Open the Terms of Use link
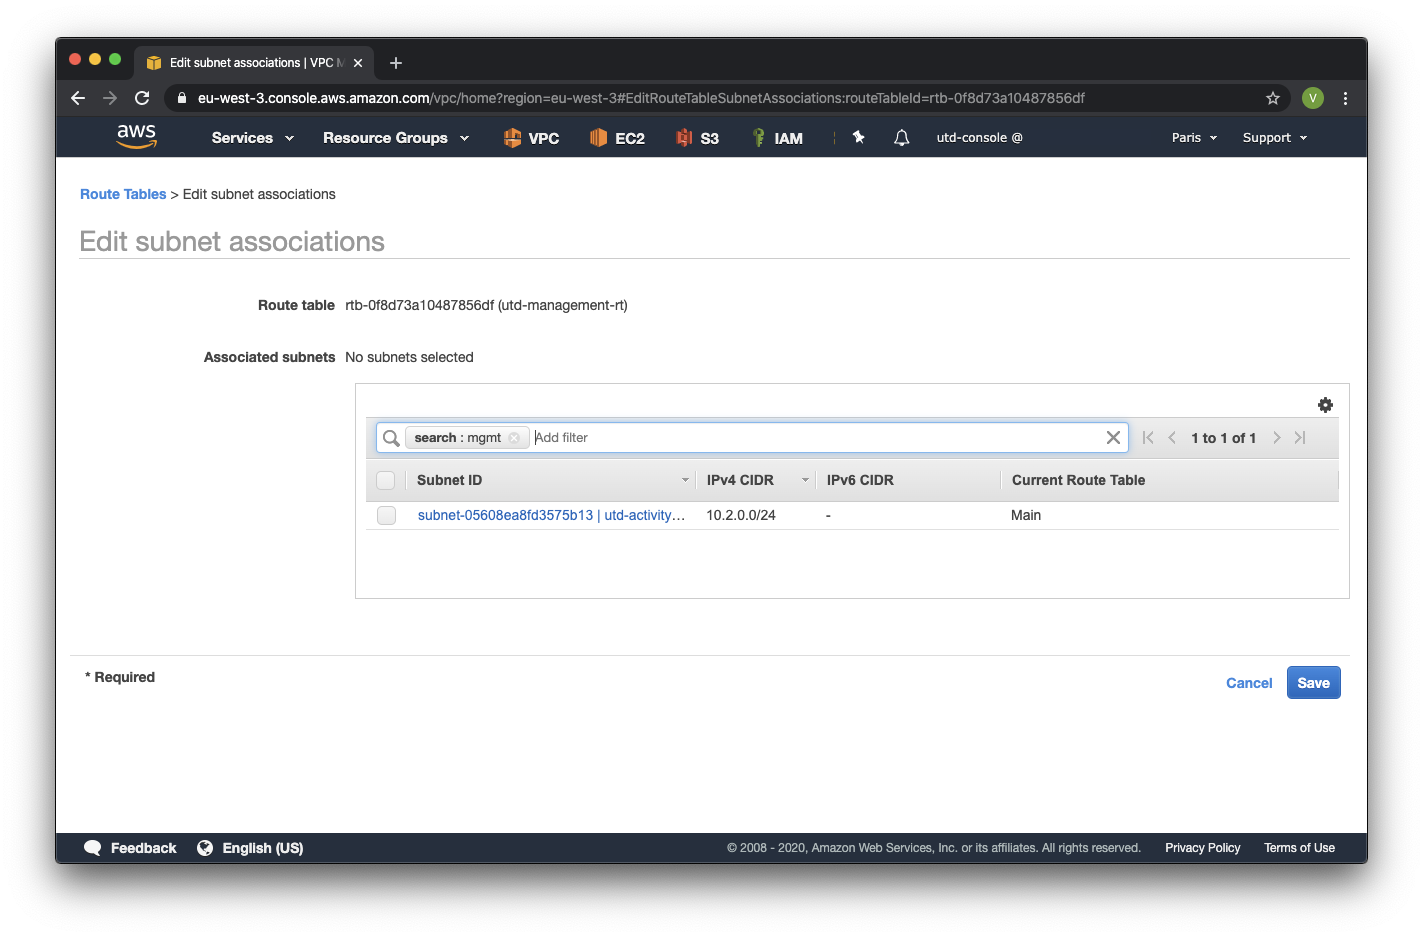 click(x=1299, y=848)
